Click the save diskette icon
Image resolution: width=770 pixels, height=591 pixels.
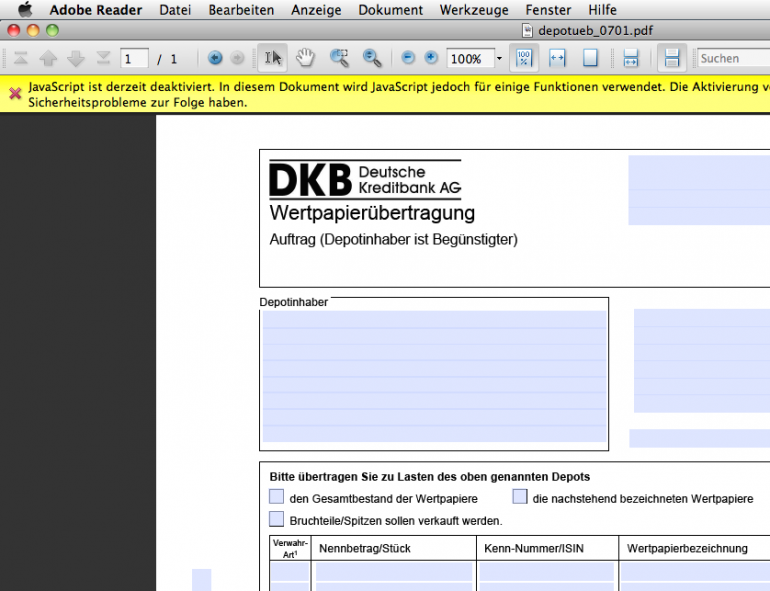[x=672, y=58]
